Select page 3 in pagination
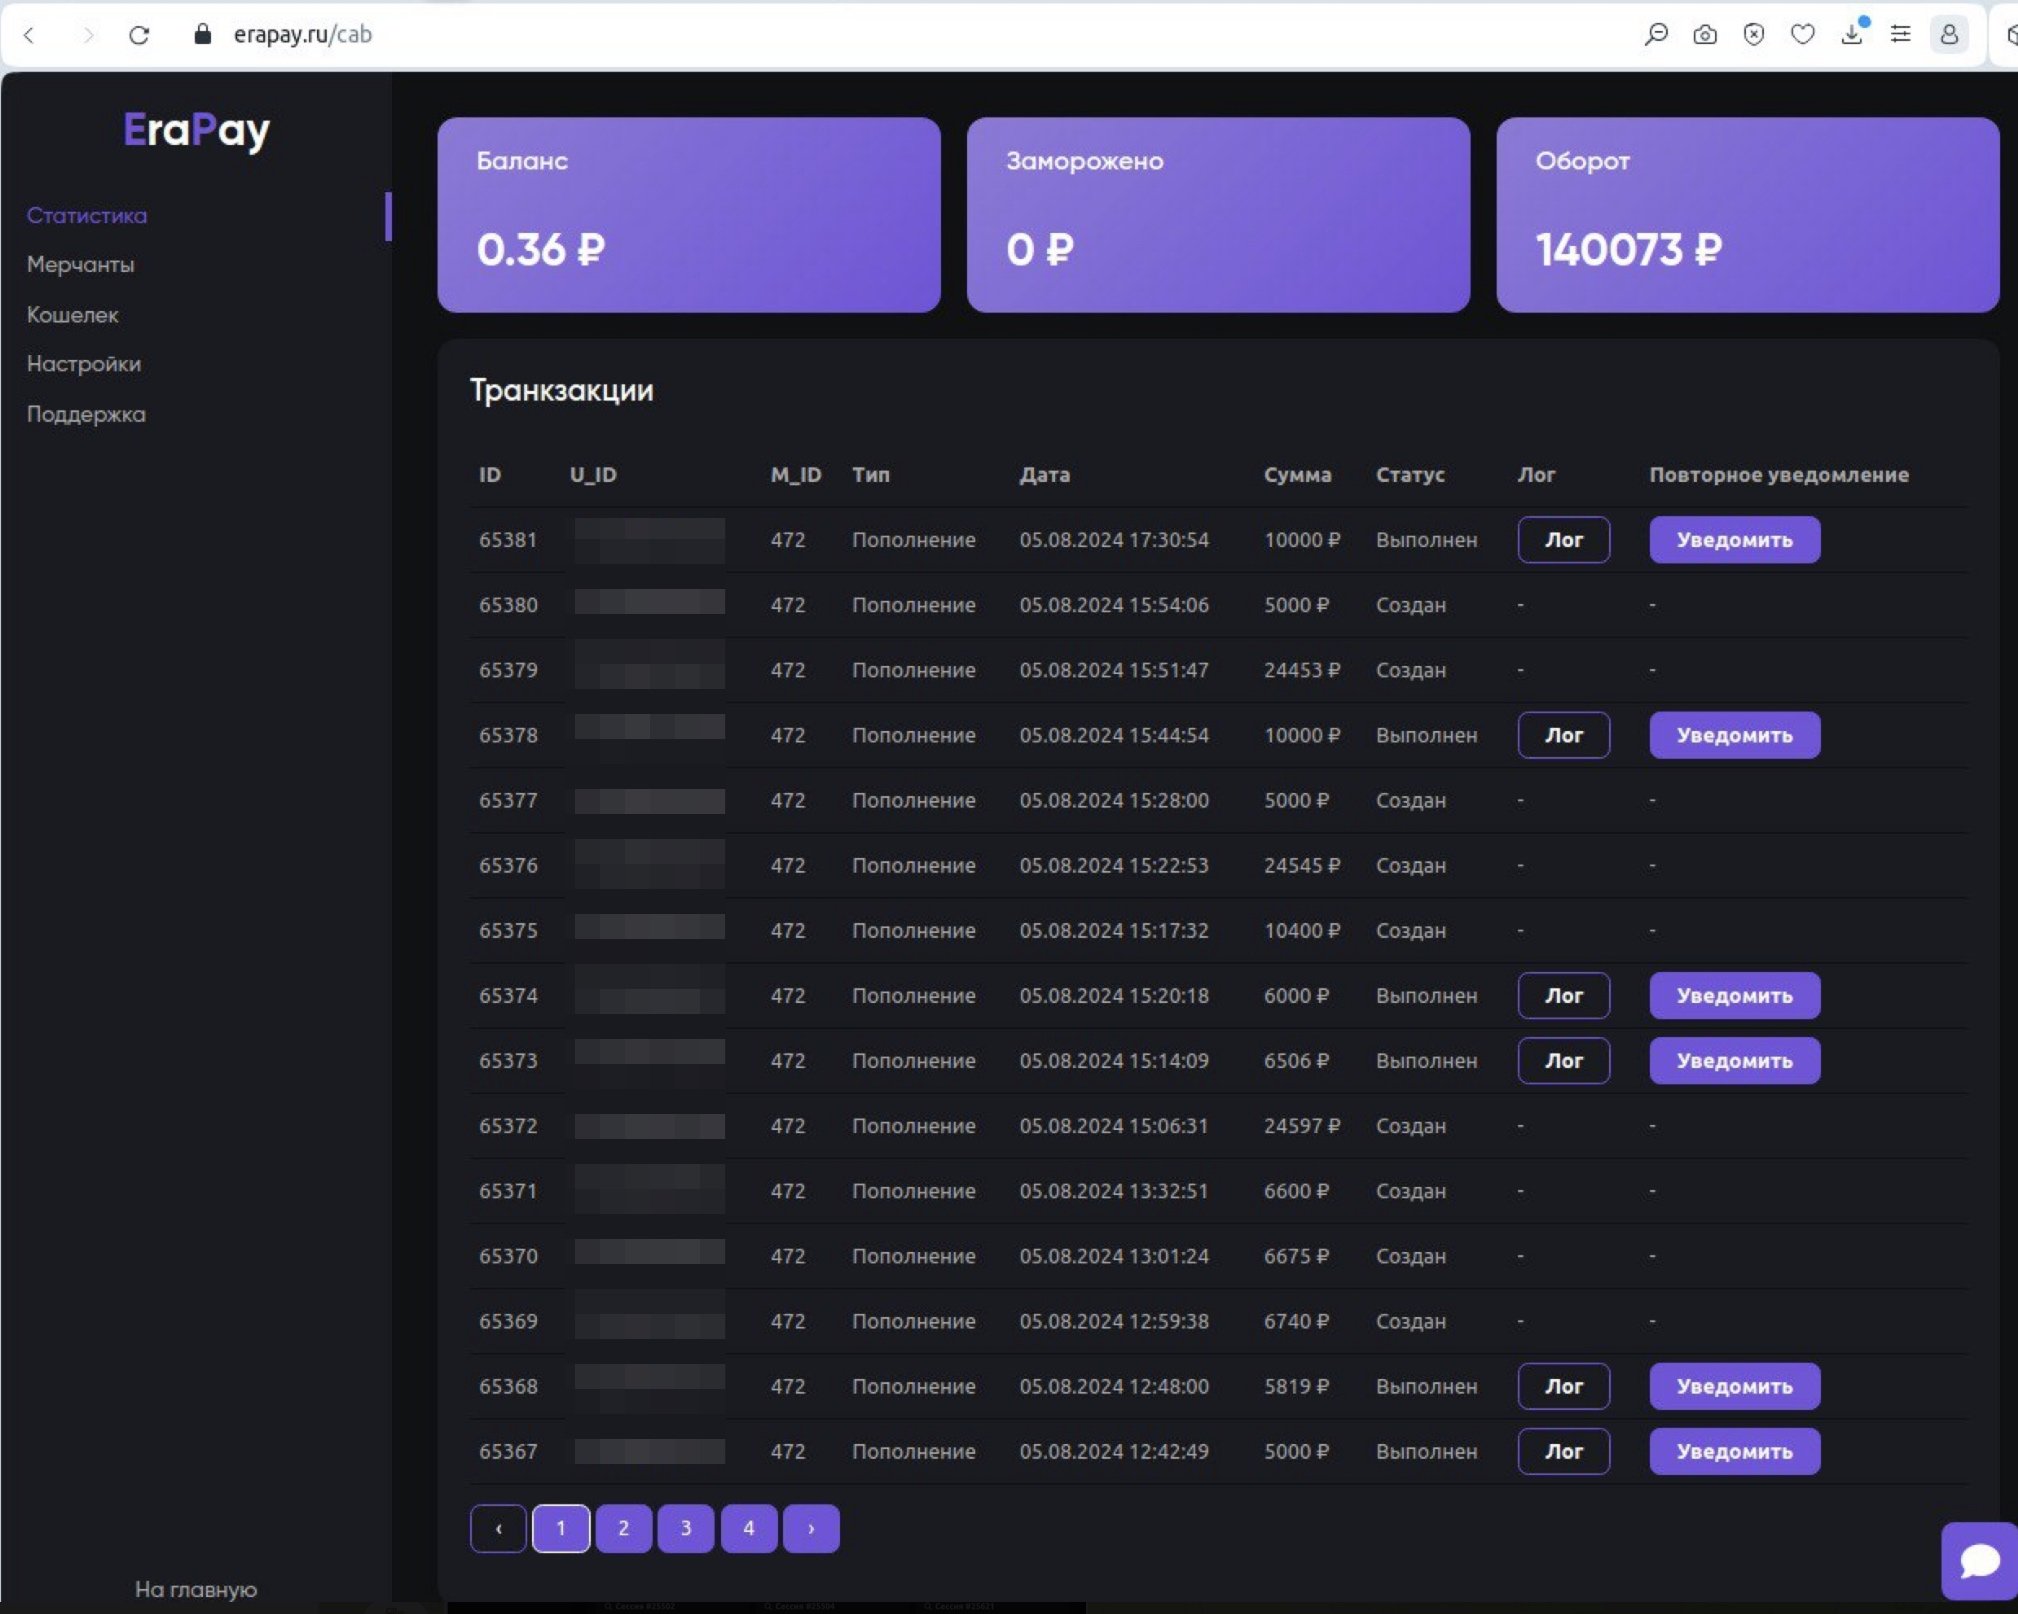The height and width of the screenshot is (1614, 2018). 686,1528
